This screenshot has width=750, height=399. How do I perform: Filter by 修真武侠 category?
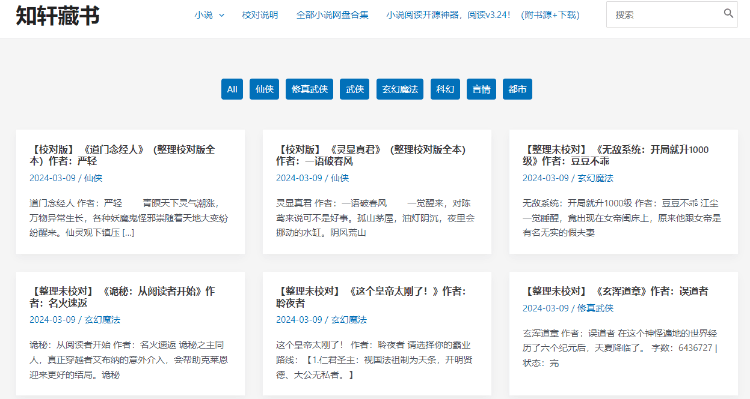tap(309, 89)
